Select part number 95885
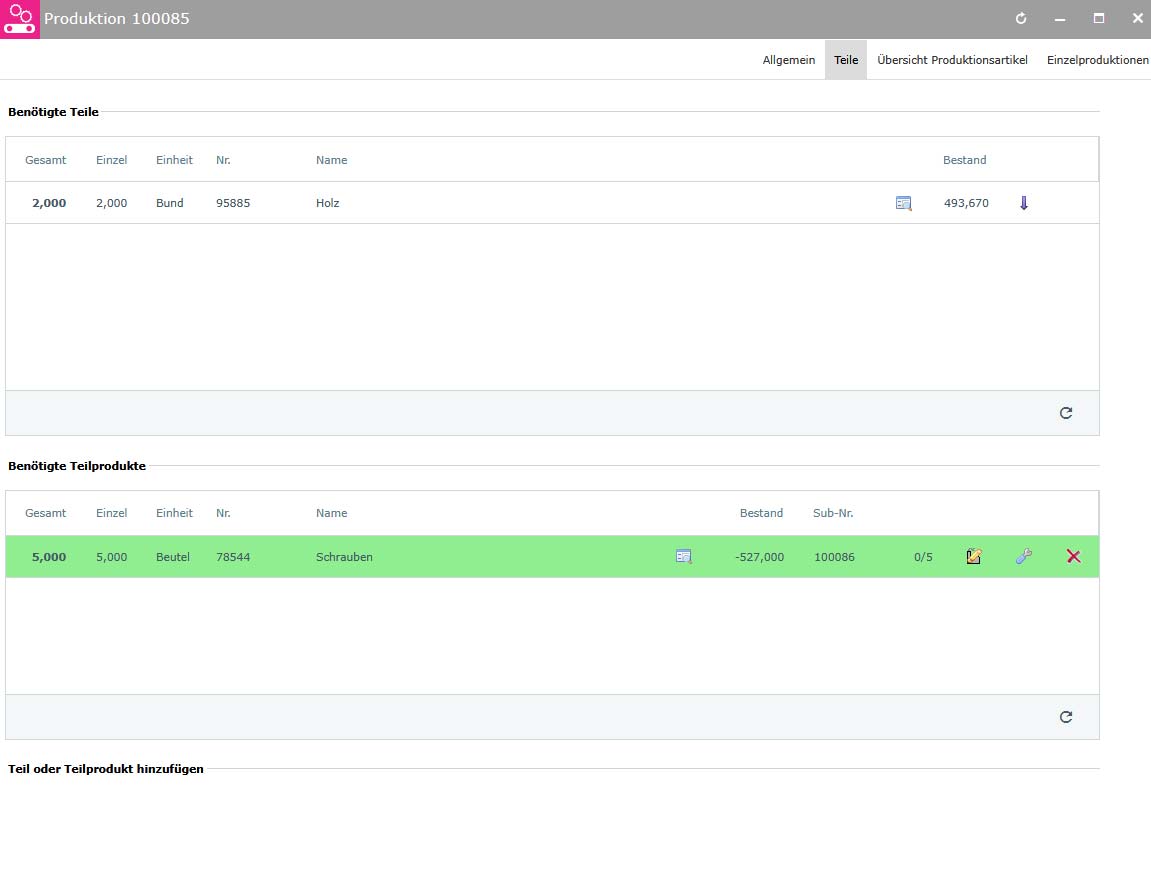The image size is (1151, 881). [x=233, y=203]
